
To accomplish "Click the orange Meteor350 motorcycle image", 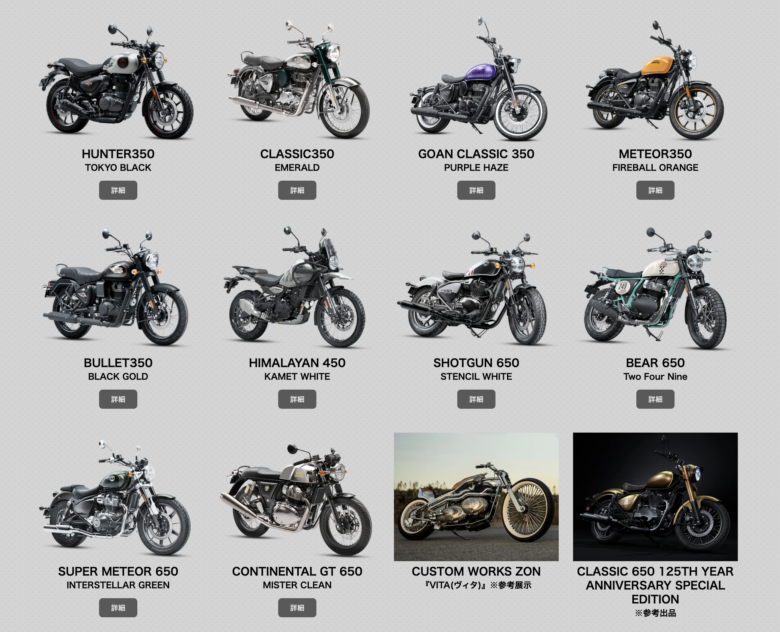I will [655, 81].
